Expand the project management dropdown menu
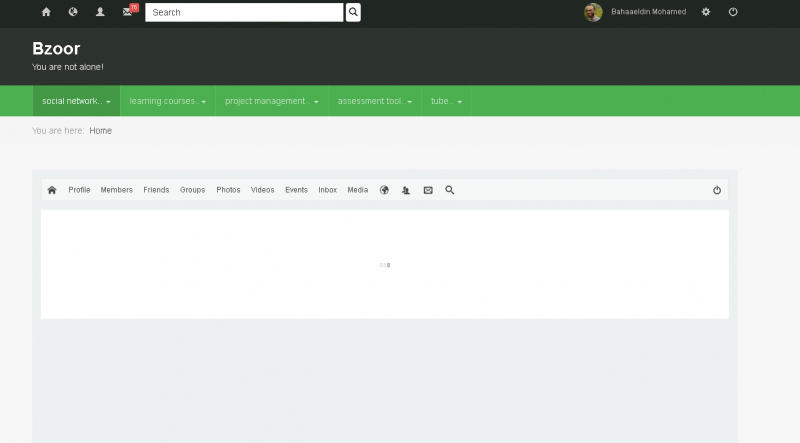Viewport: 800px width, 443px height. [272, 101]
